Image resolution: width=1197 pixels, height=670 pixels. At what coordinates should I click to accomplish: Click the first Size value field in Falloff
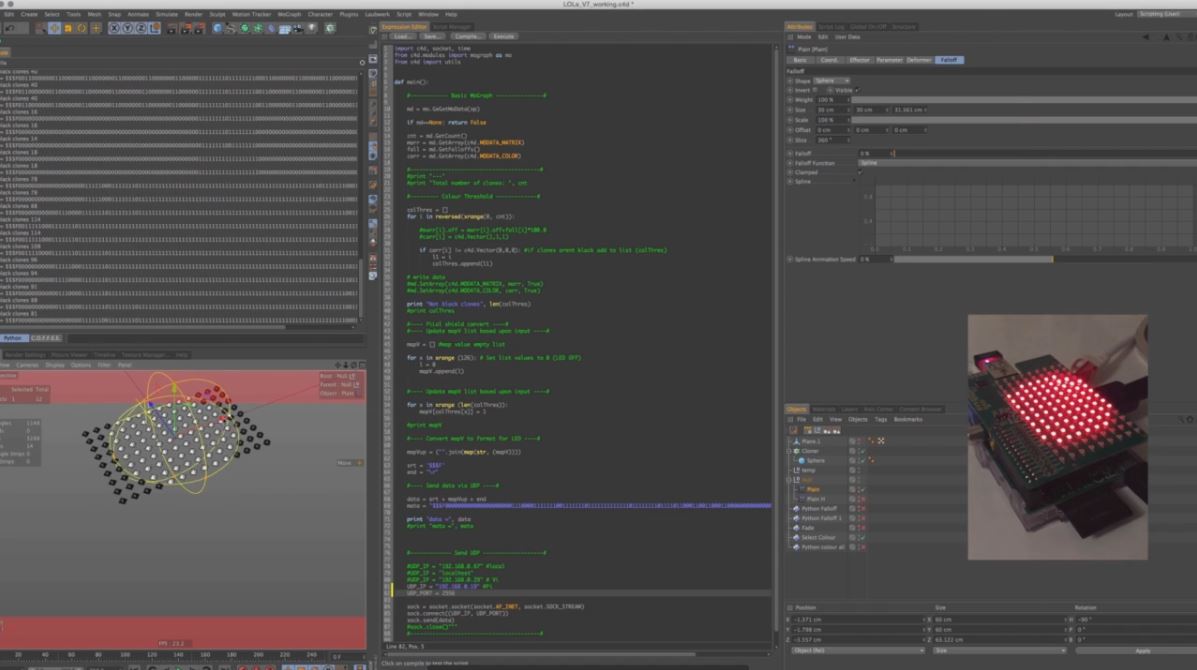tap(831, 110)
